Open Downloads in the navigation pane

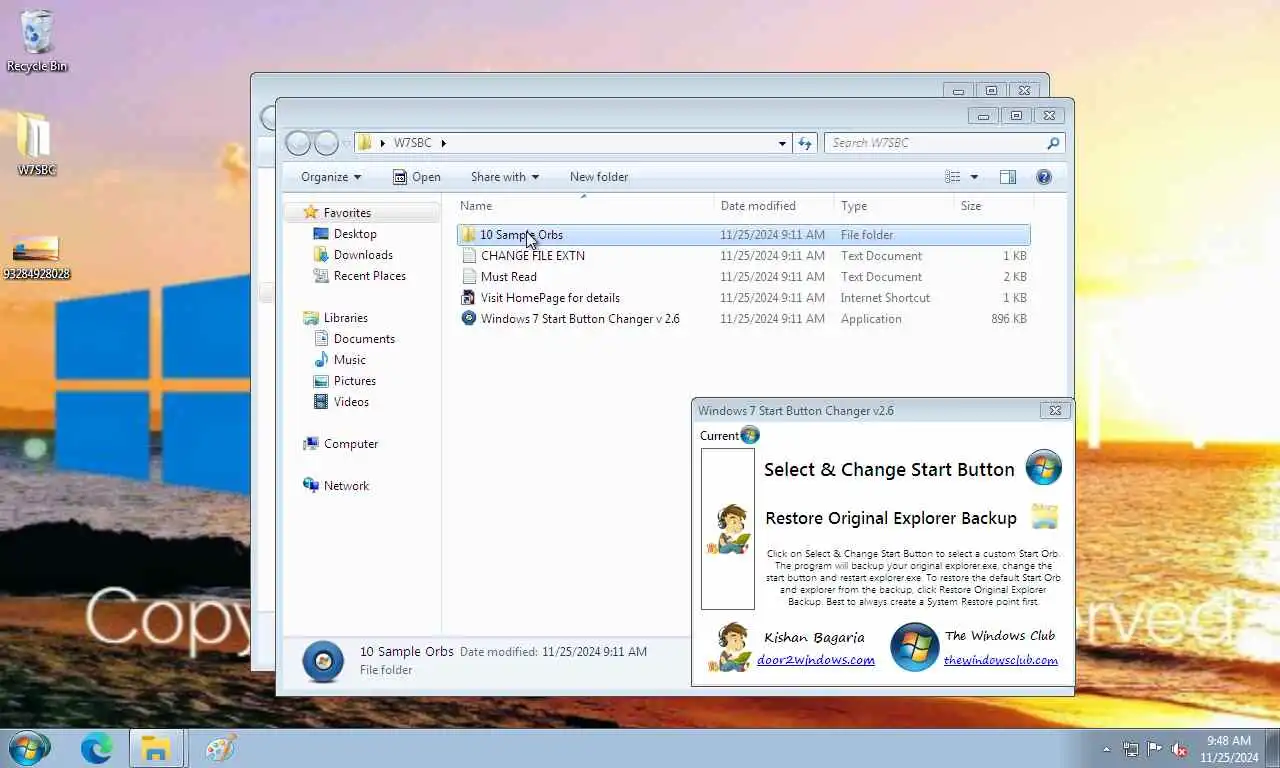(x=363, y=255)
